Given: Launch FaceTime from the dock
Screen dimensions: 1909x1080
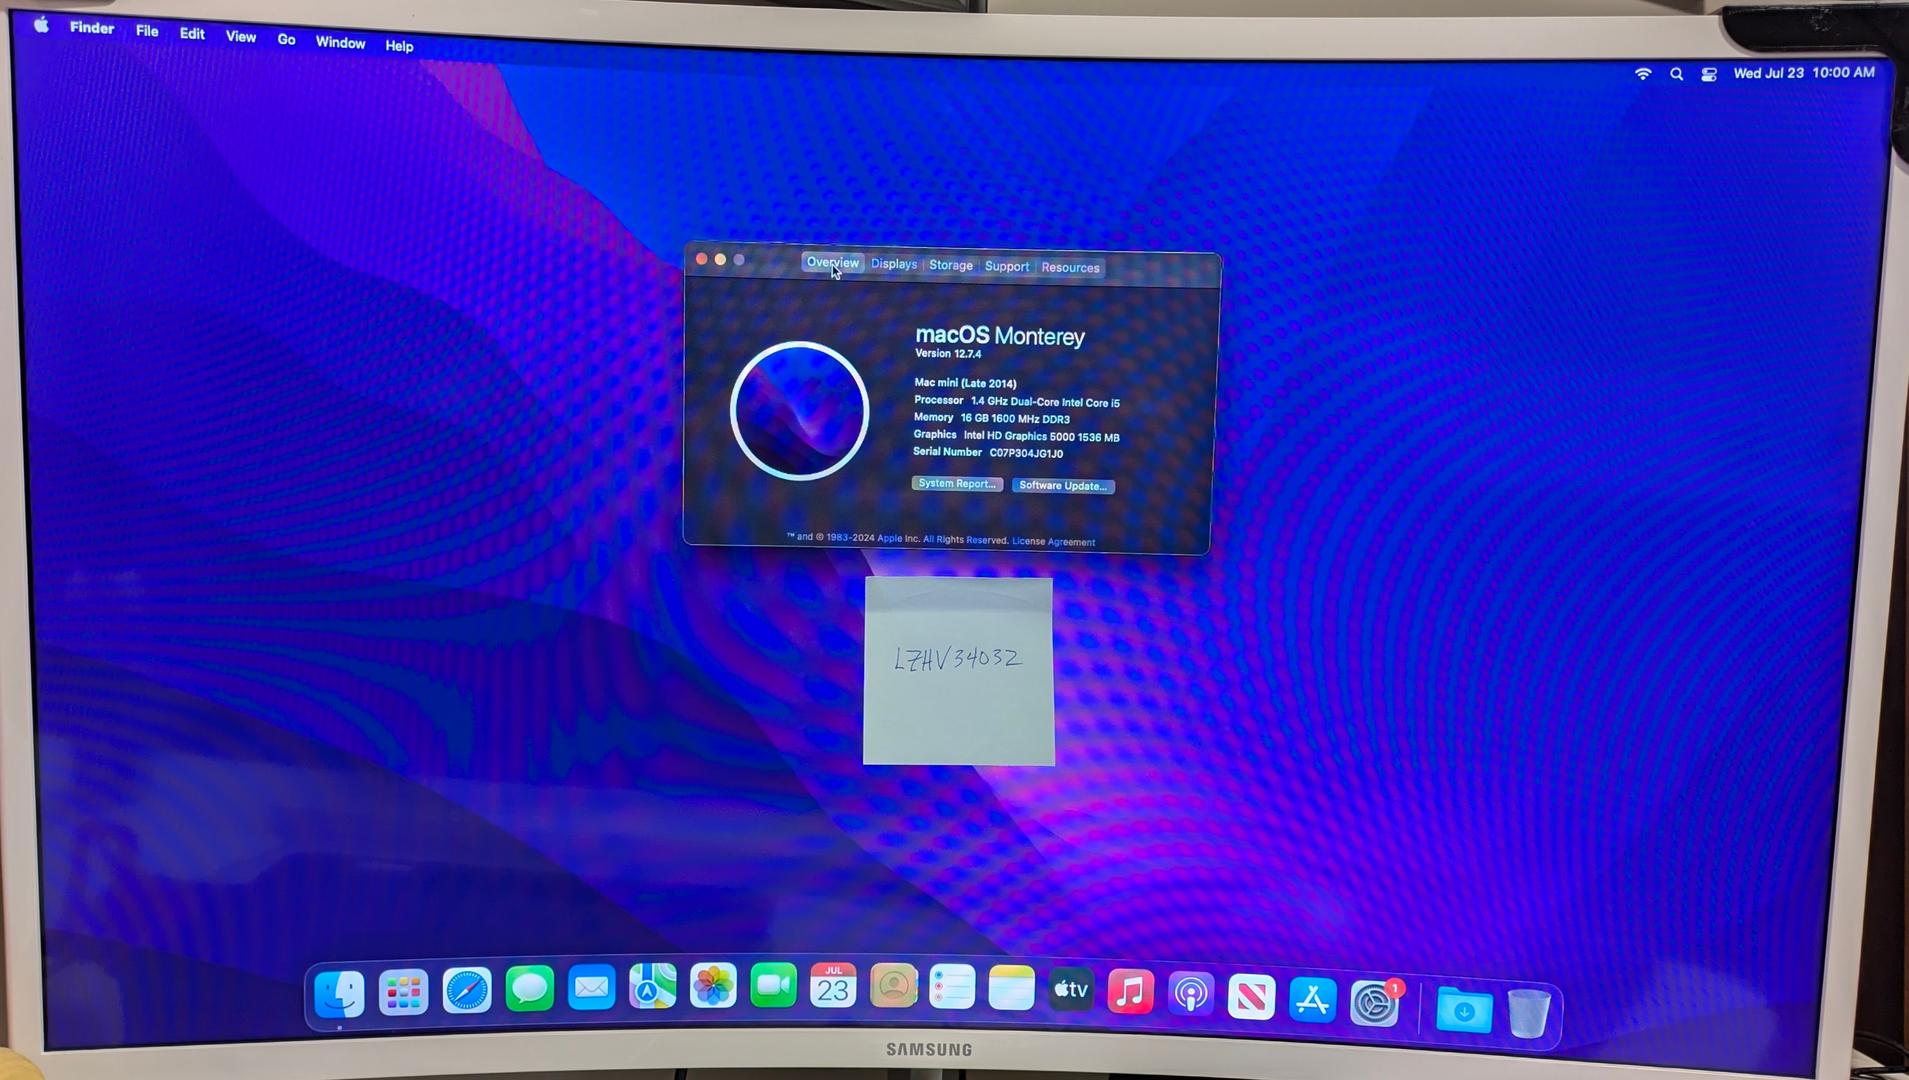Looking at the screenshot, I should 773,987.
